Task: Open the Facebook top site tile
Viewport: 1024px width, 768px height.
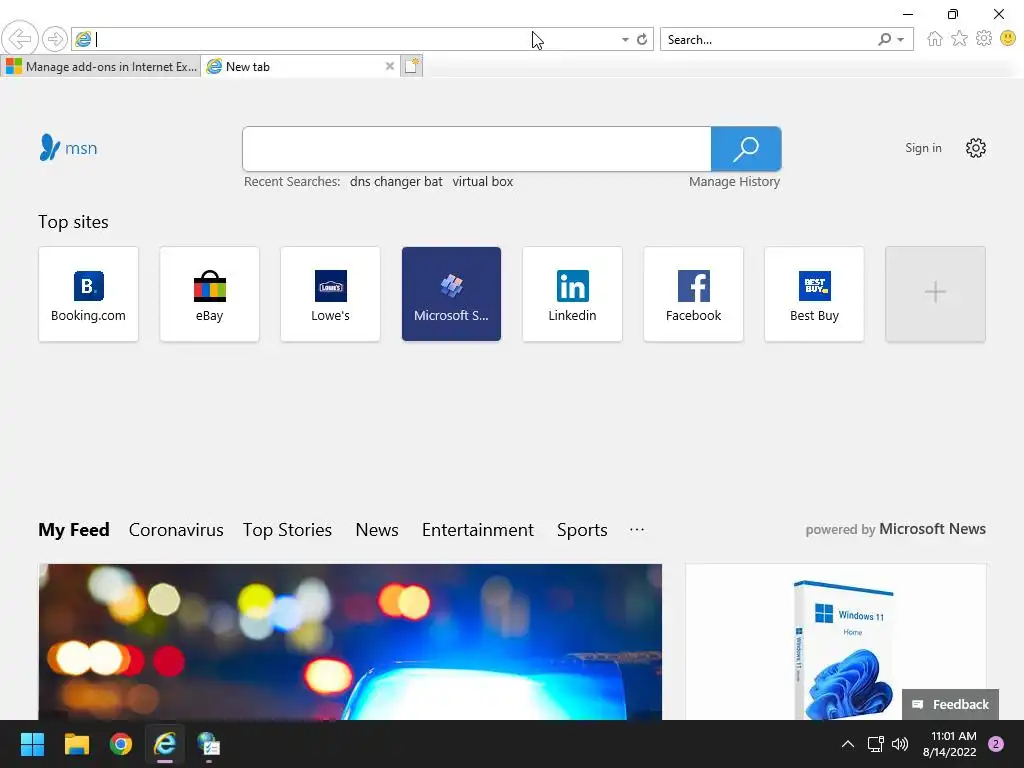Action: [694, 294]
